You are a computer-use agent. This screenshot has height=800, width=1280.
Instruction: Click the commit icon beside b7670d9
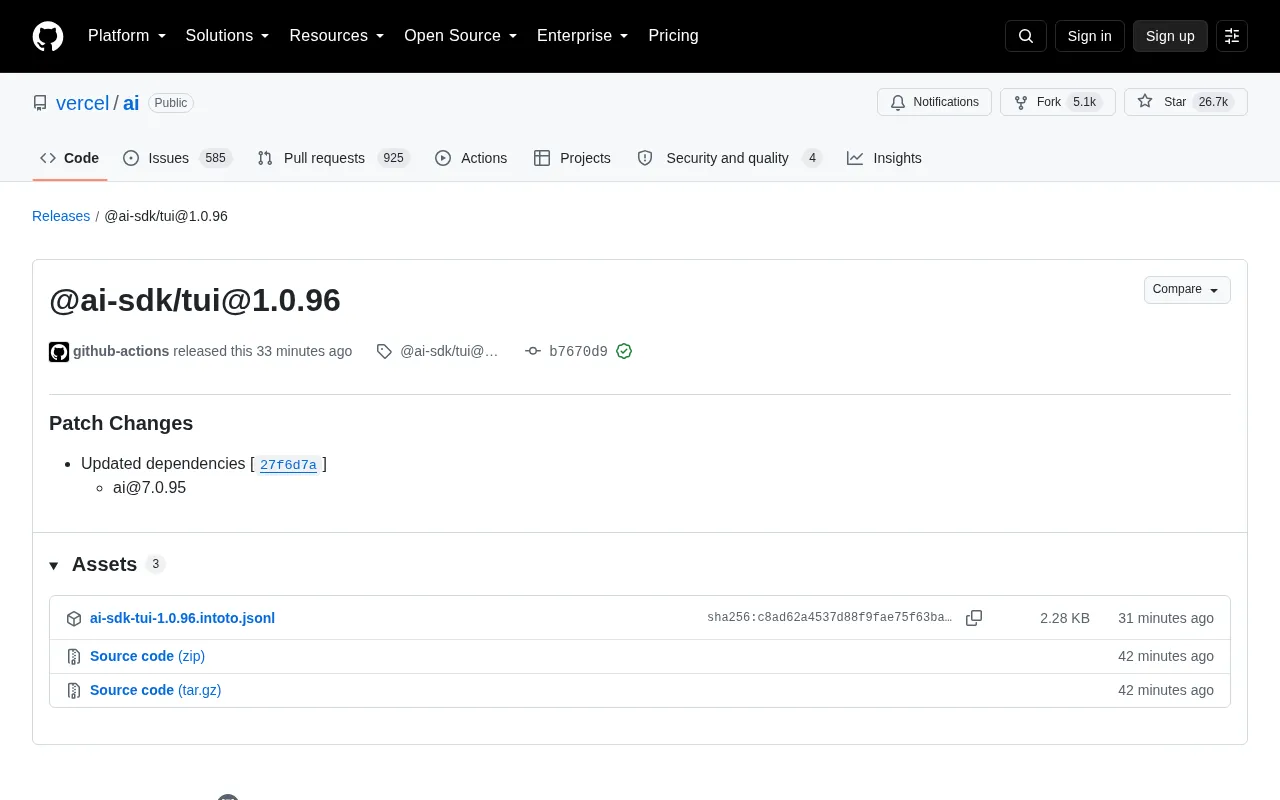pos(533,351)
